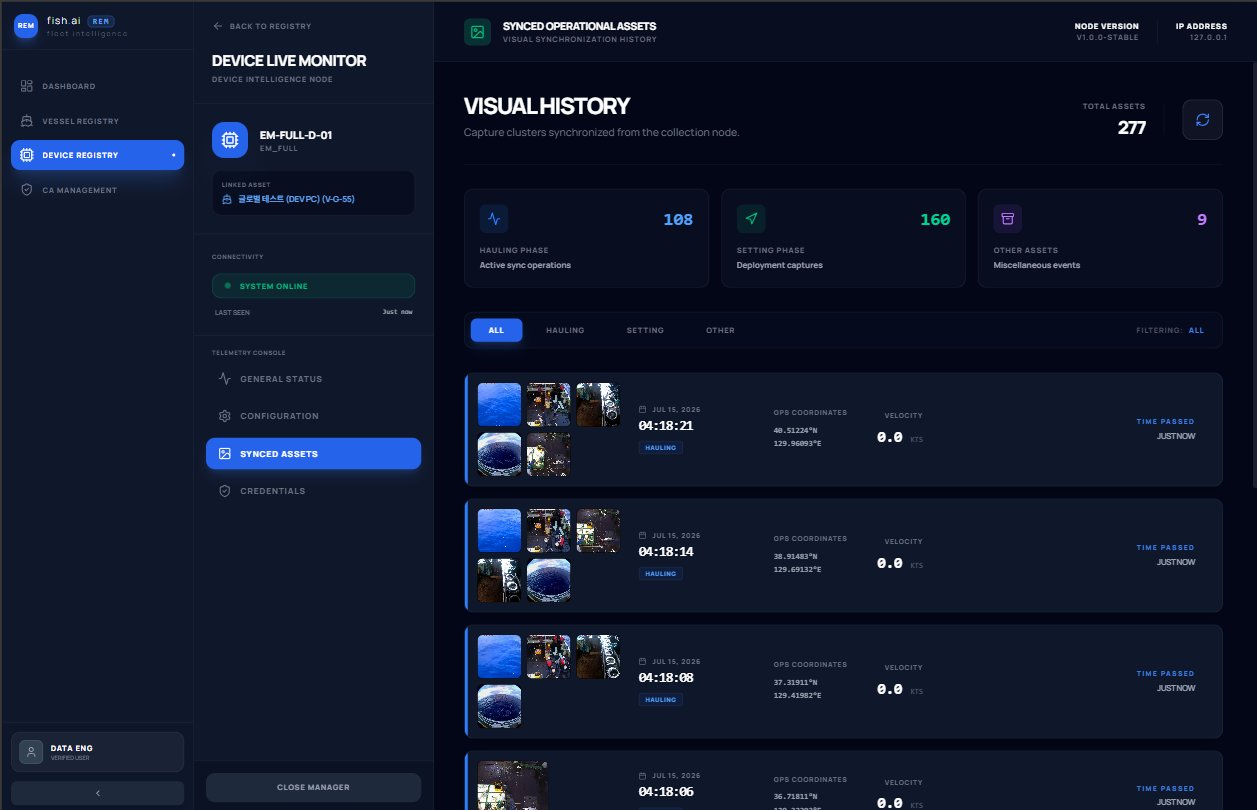Filter assets by HAULING
Image resolution: width=1257 pixels, height=810 pixels.
click(x=565, y=330)
